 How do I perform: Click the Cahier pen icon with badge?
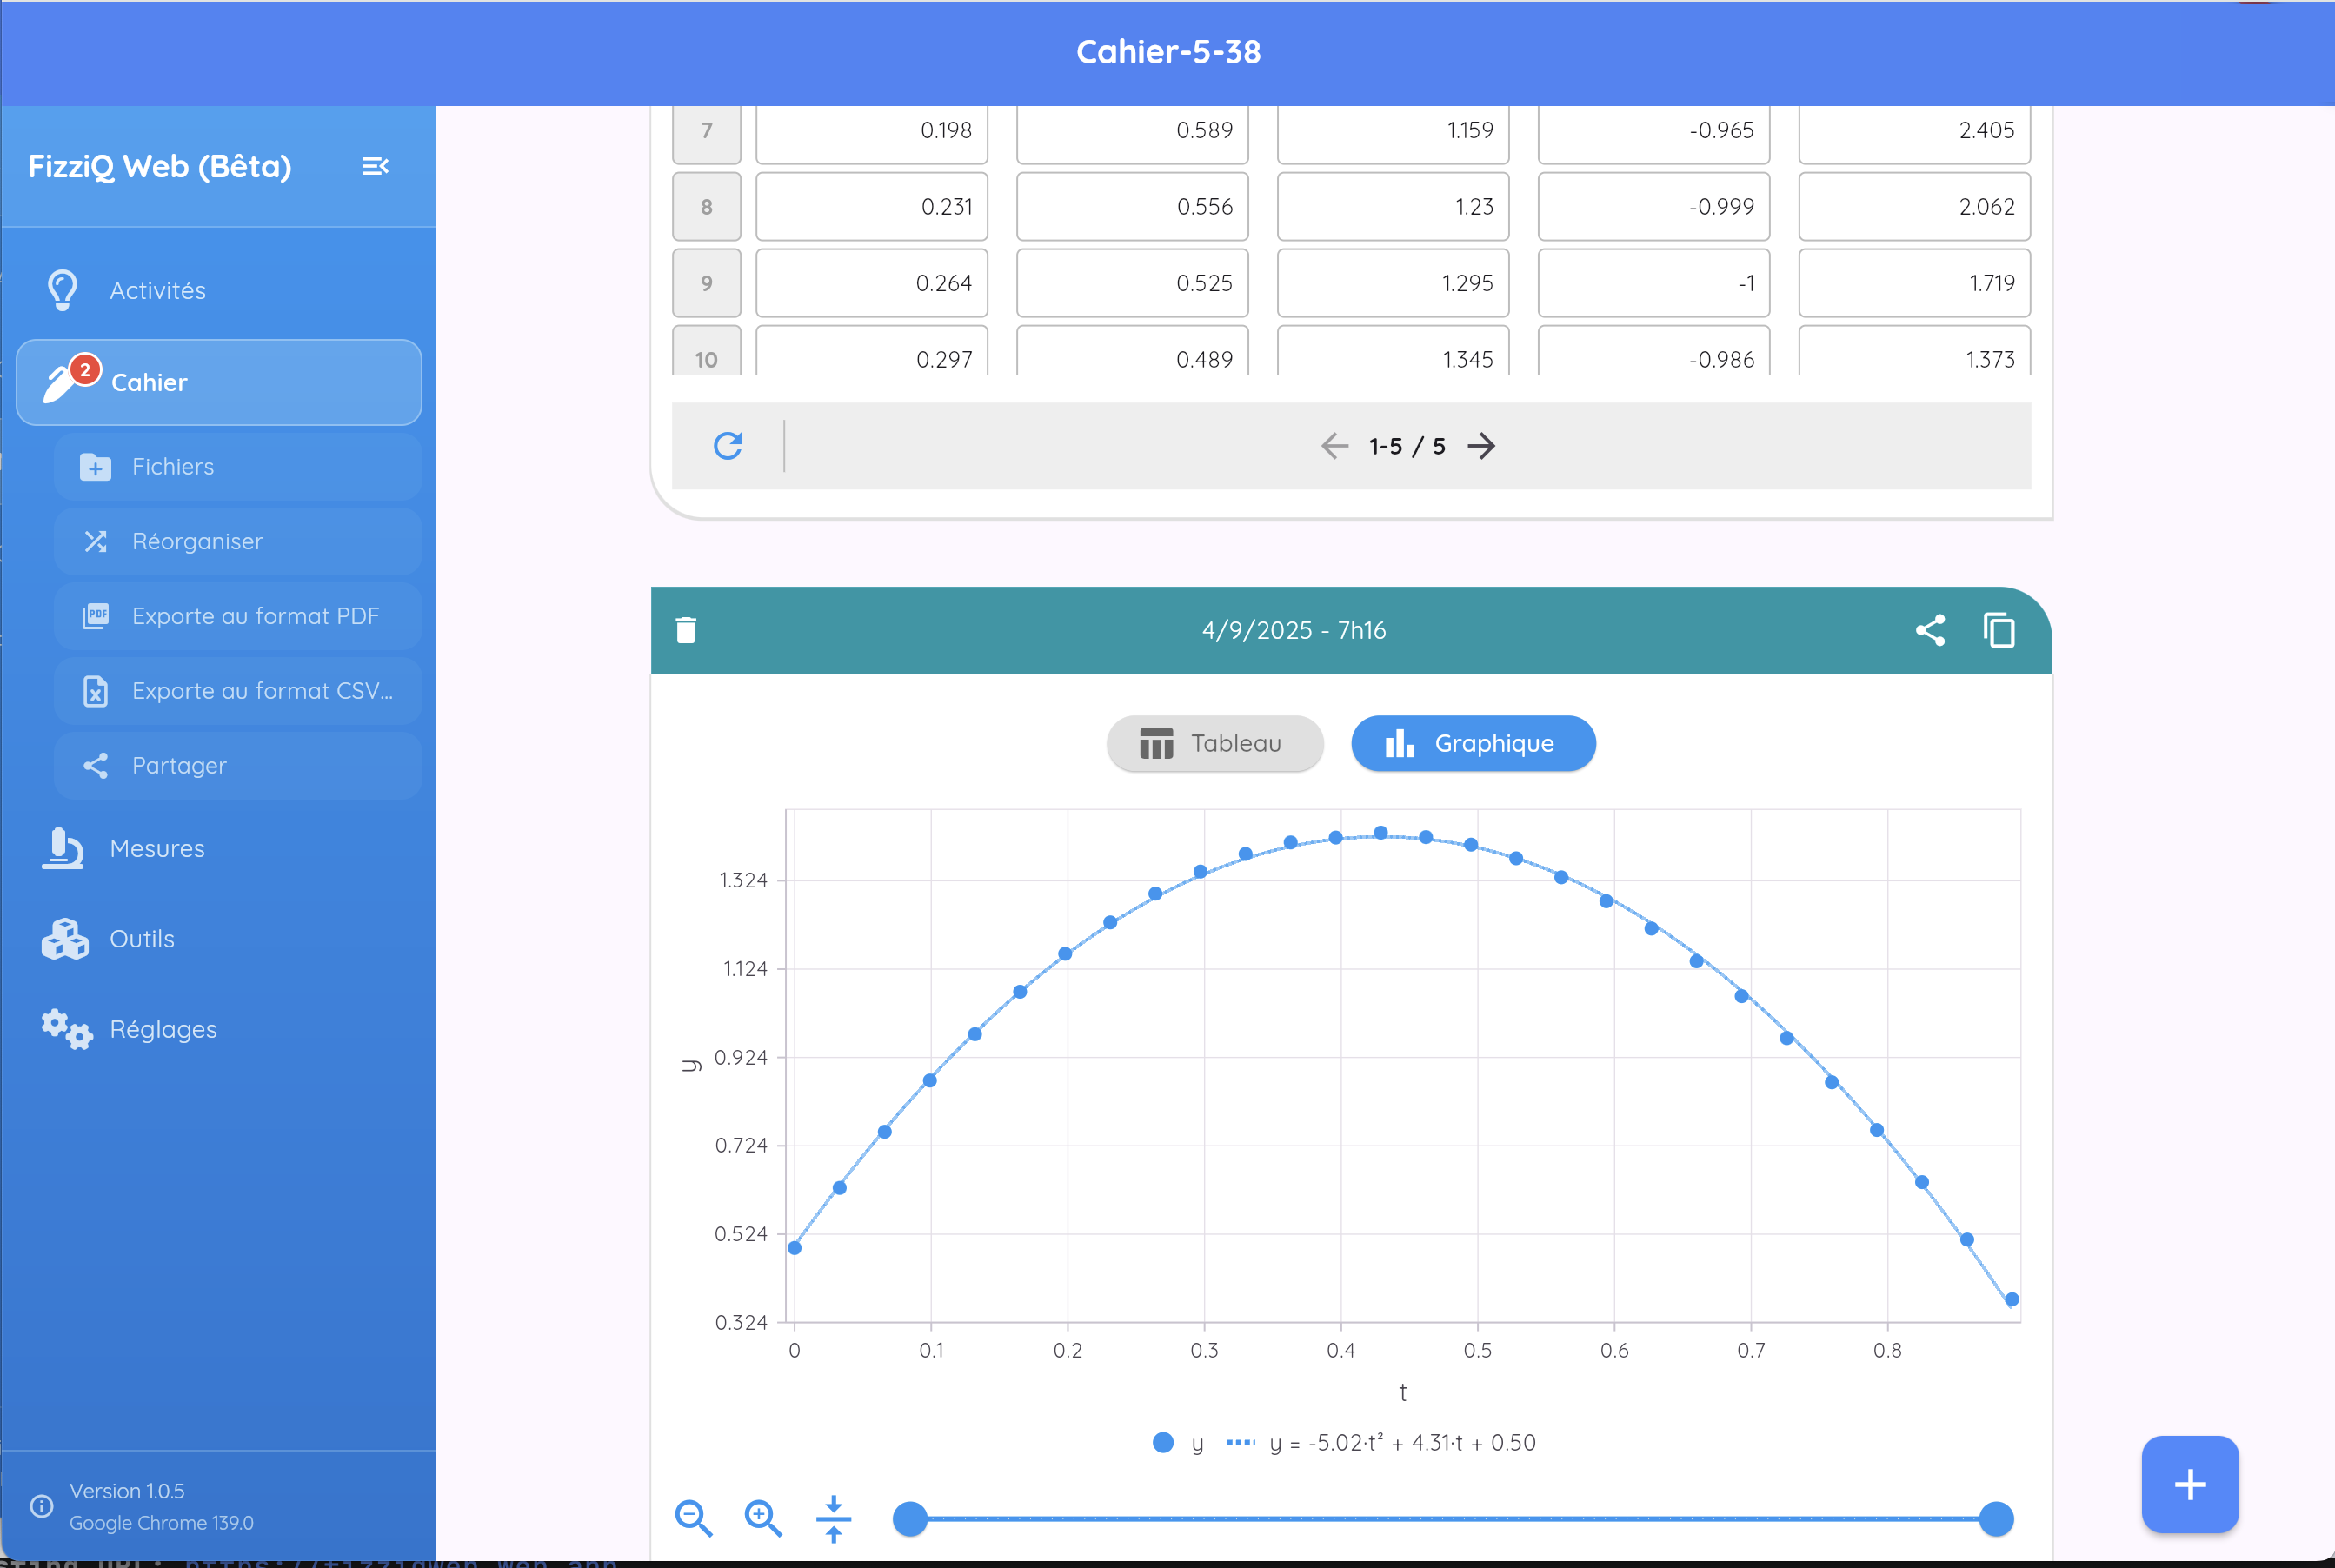pos(70,381)
